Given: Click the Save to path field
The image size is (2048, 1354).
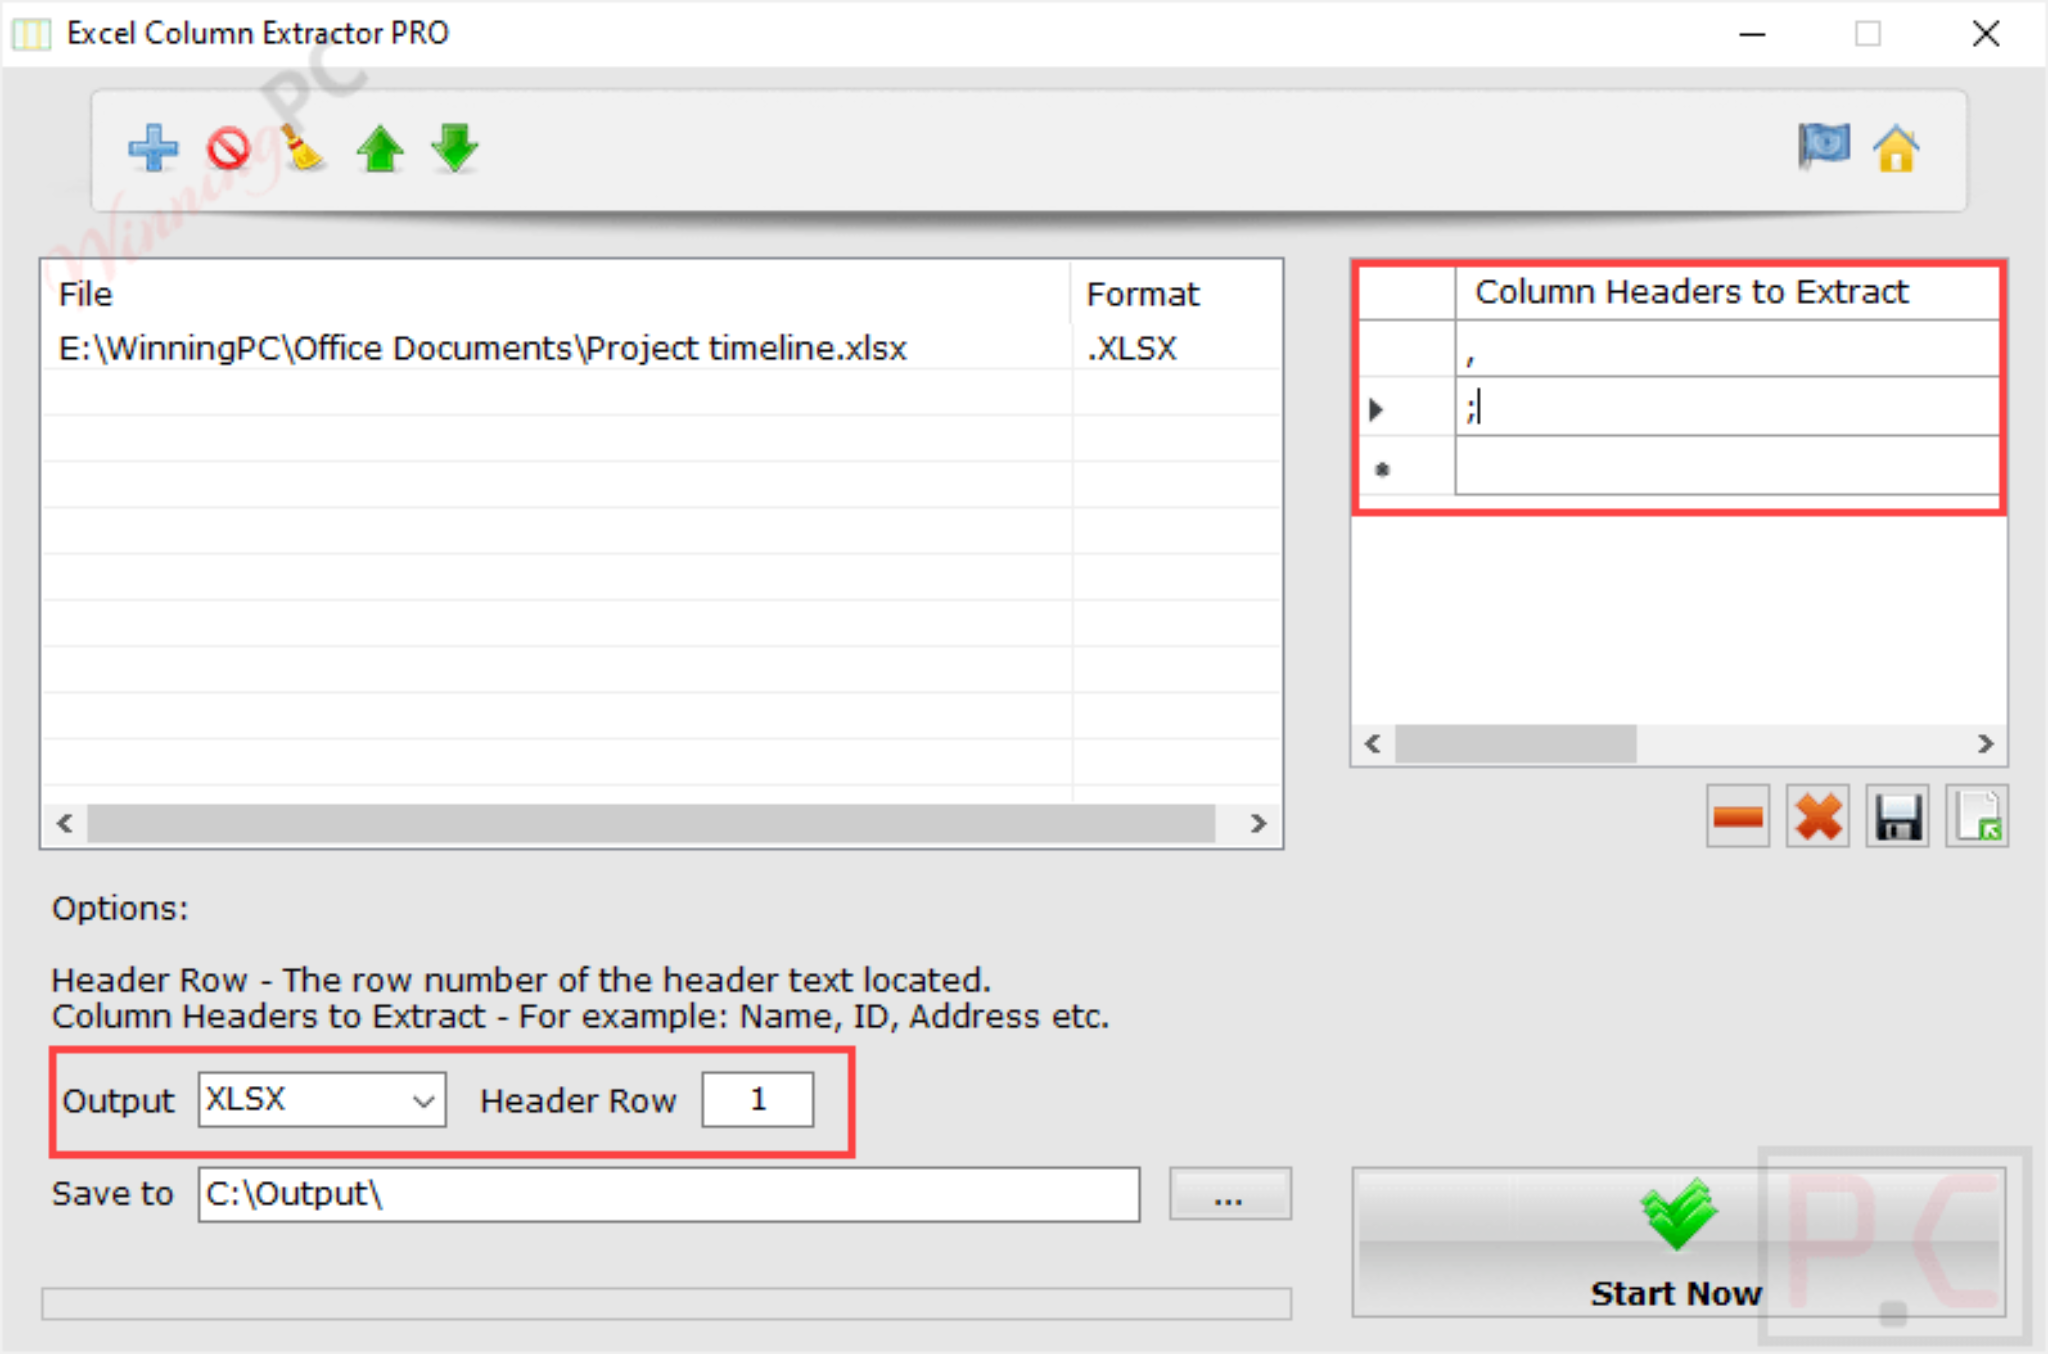Looking at the screenshot, I should pyautogui.click(x=670, y=1194).
